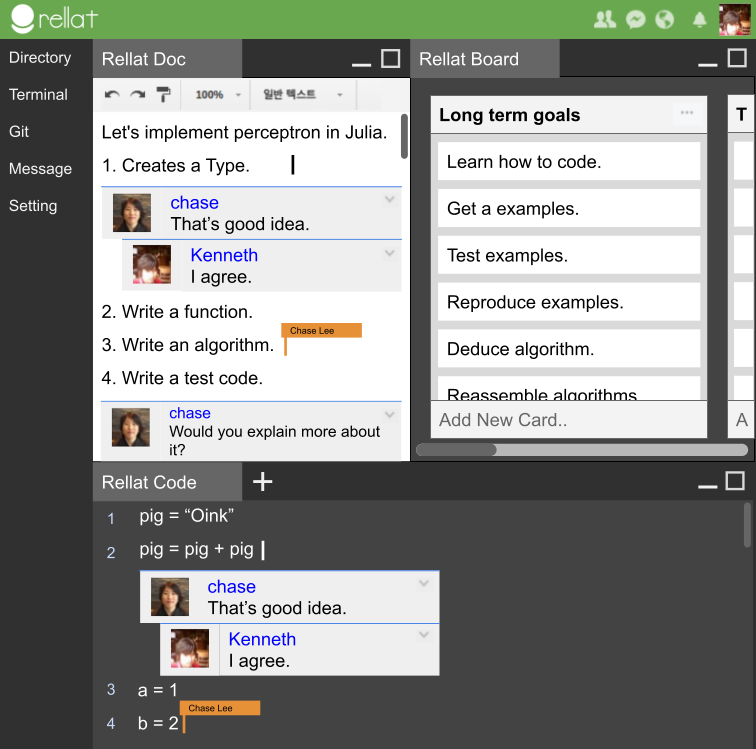Click chase's avatar in first Doc comment
The height and width of the screenshot is (749, 756).
pyautogui.click(x=132, y=213)
